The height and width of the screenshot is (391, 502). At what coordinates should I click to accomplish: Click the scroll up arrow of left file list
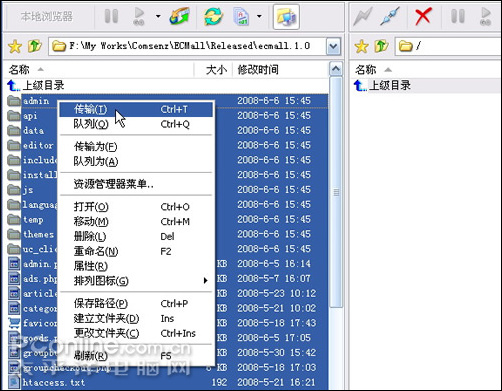tap(336, 69)
